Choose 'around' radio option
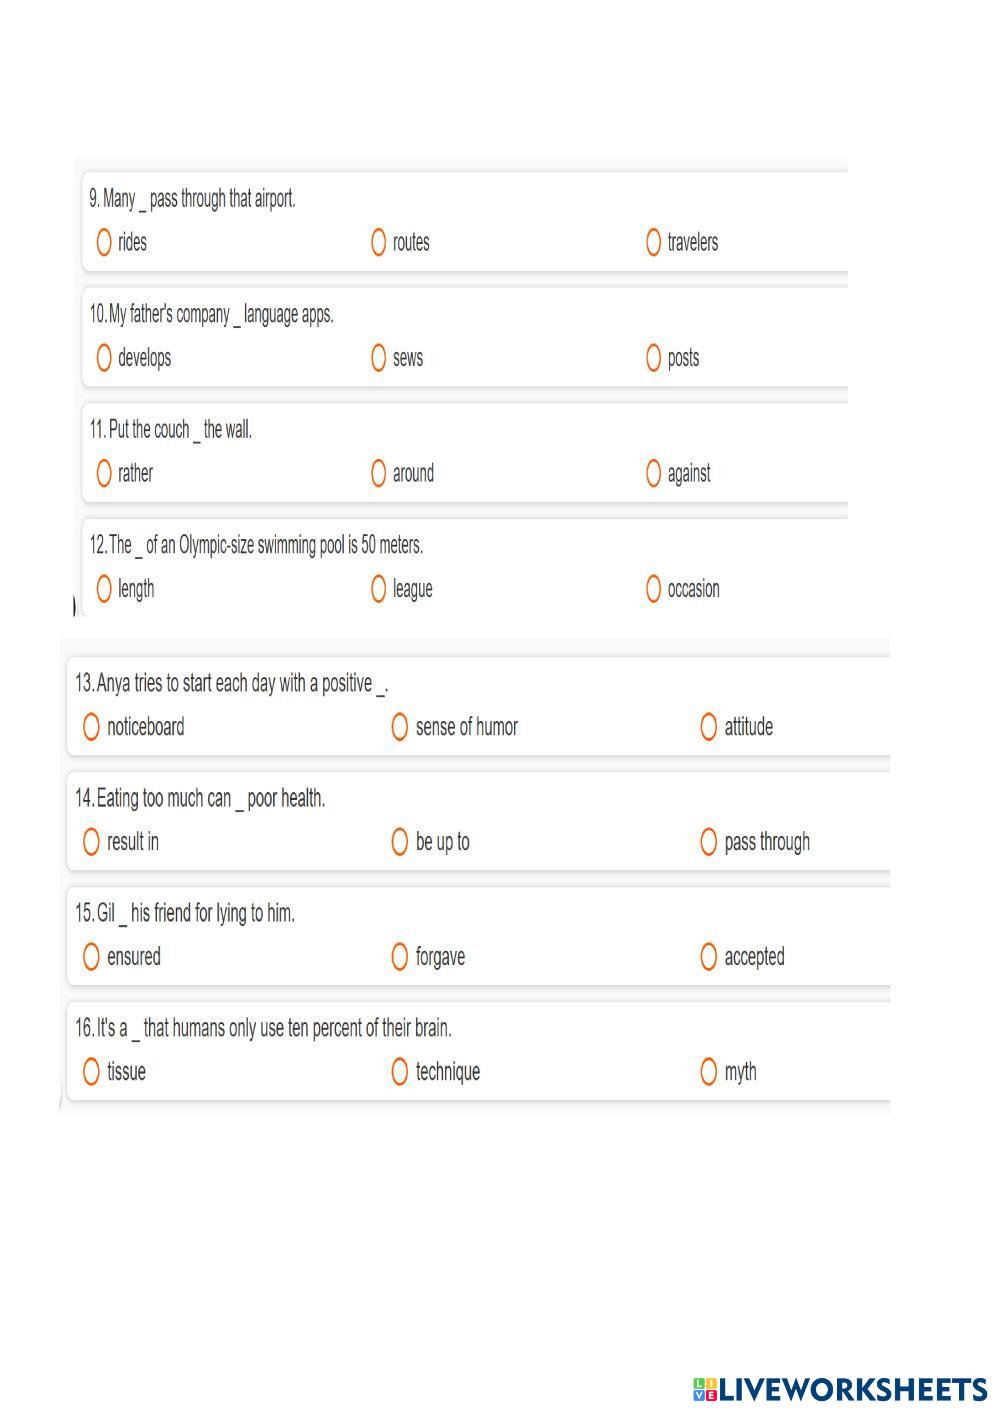1000x1414 pixels. point(378,473)
